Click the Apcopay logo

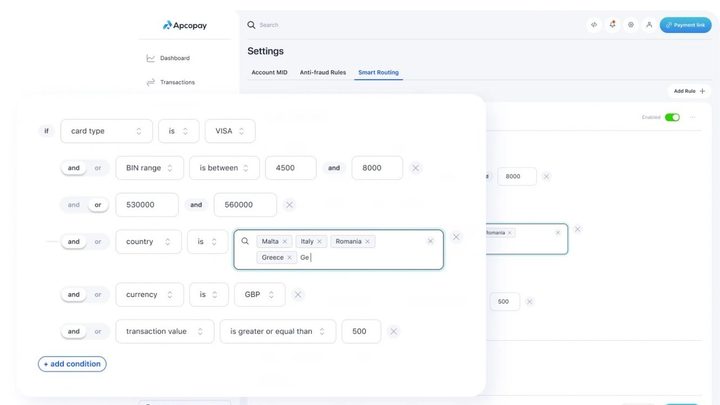(x=185, y=25)
